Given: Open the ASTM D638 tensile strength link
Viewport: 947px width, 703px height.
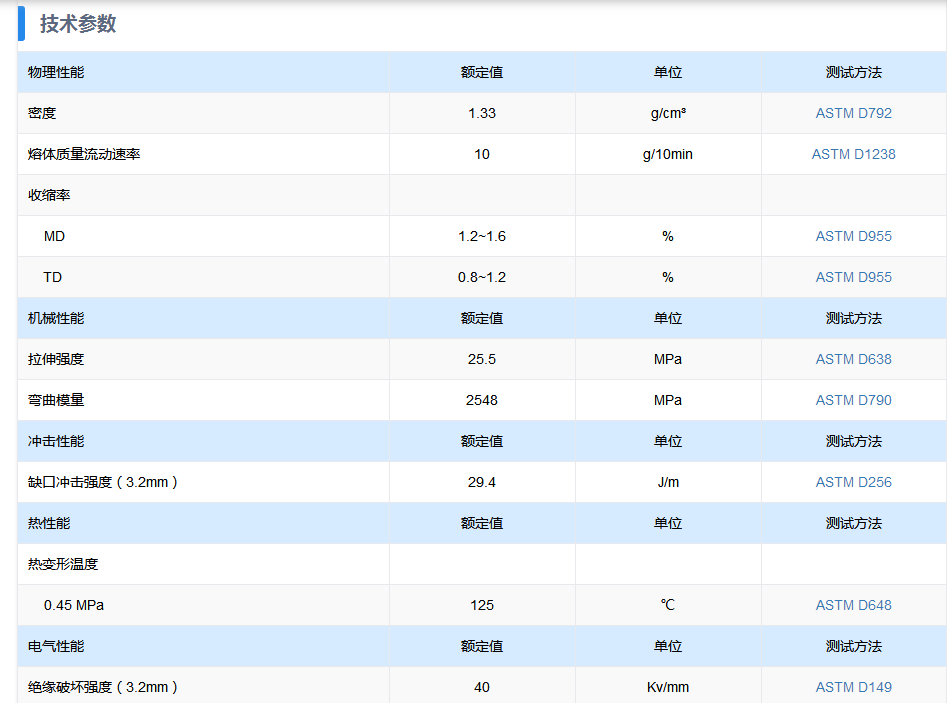Looking at the screenshot, I should tap(853, 359).
